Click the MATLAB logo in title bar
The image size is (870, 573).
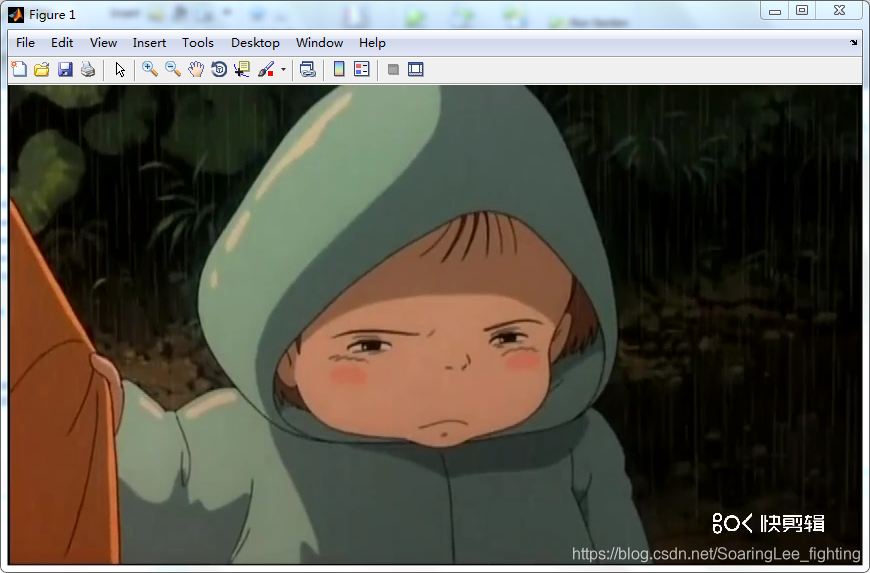(x=16, y=14)
